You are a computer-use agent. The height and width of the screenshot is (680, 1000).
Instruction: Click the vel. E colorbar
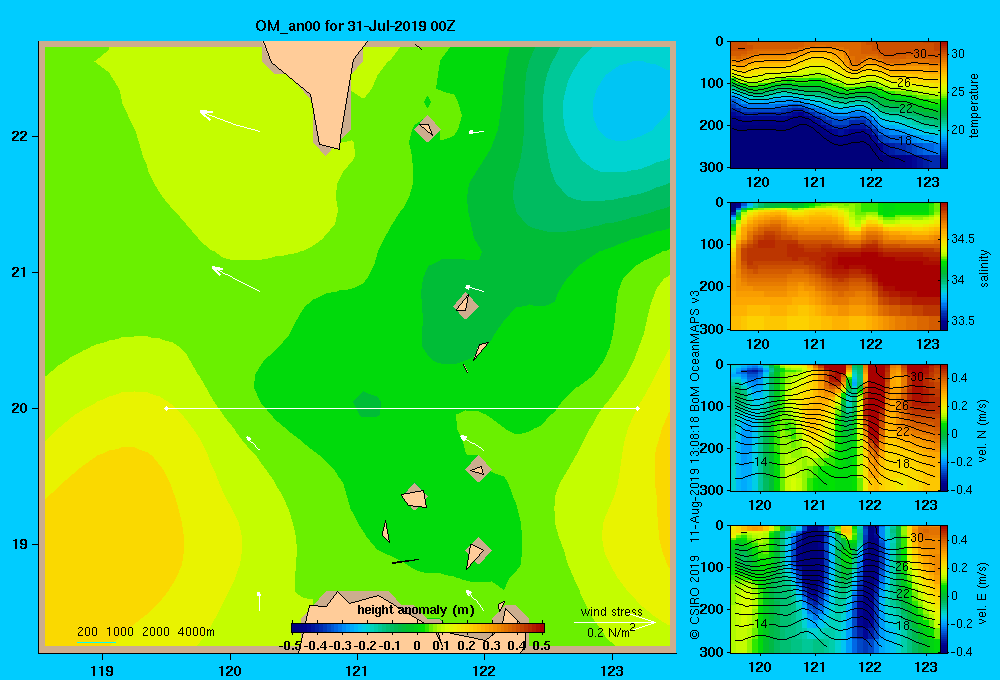944,589
